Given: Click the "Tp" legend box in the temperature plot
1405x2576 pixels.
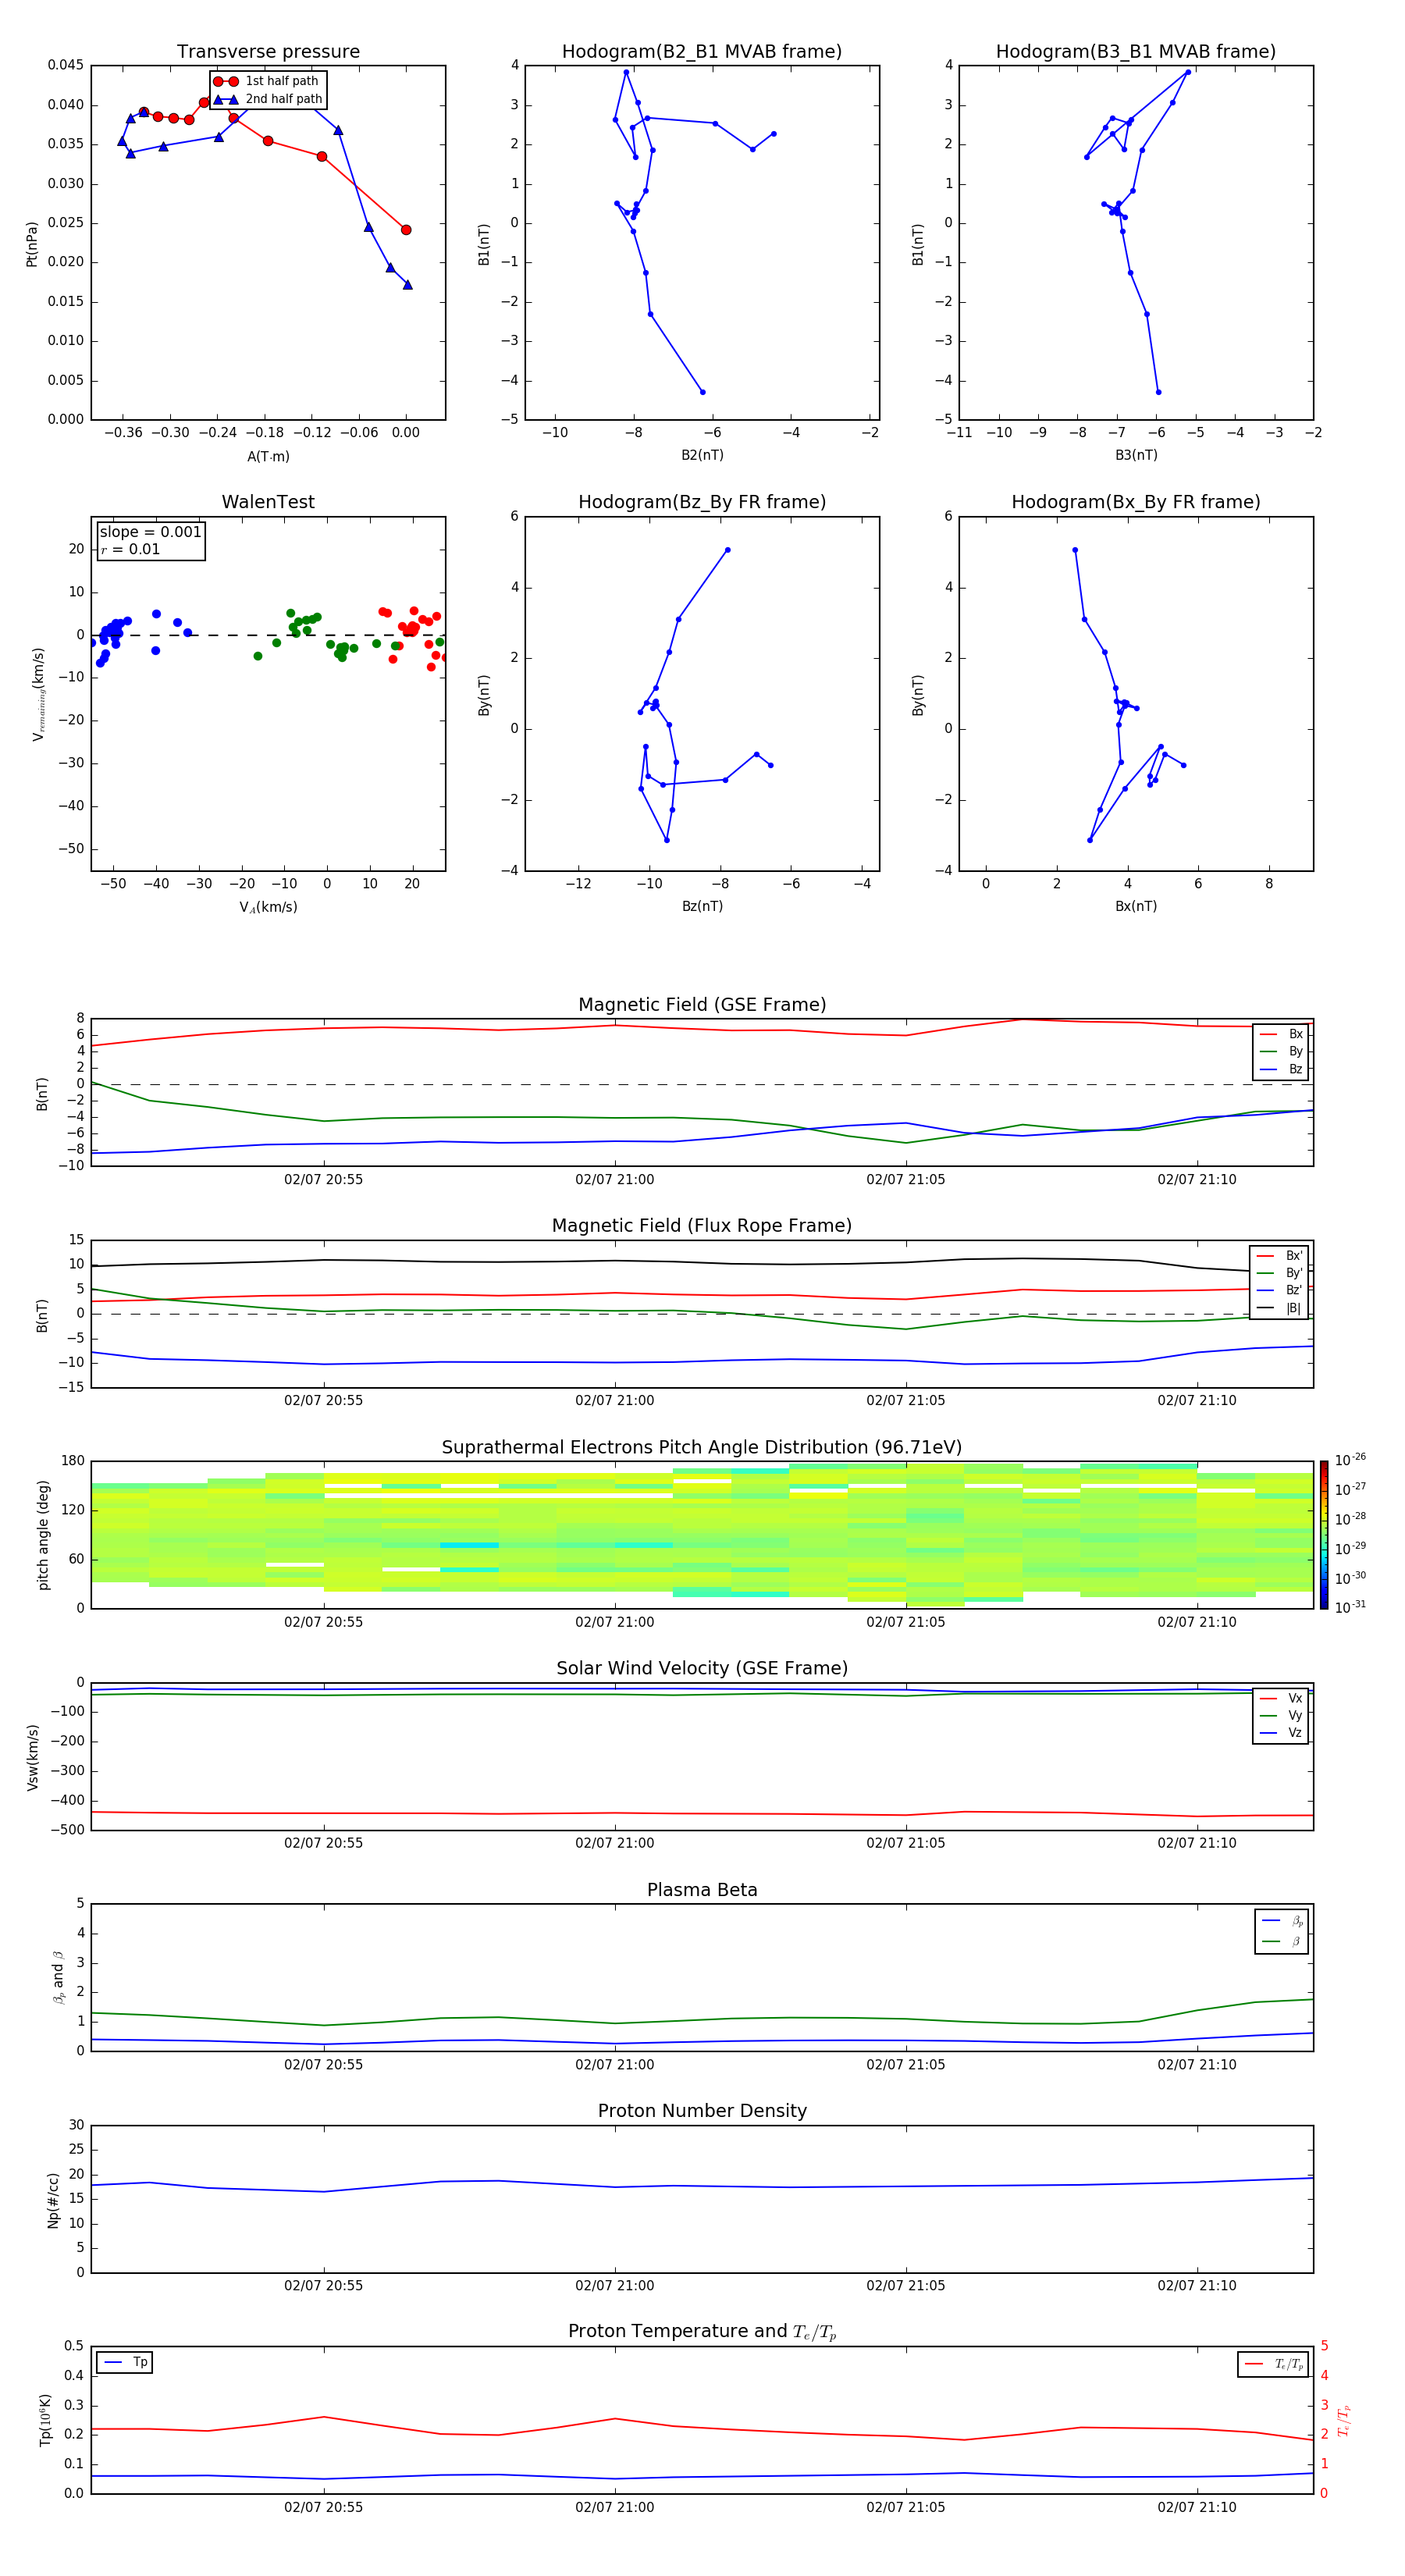Looking at the screenshot, I should pos(125,2362).
